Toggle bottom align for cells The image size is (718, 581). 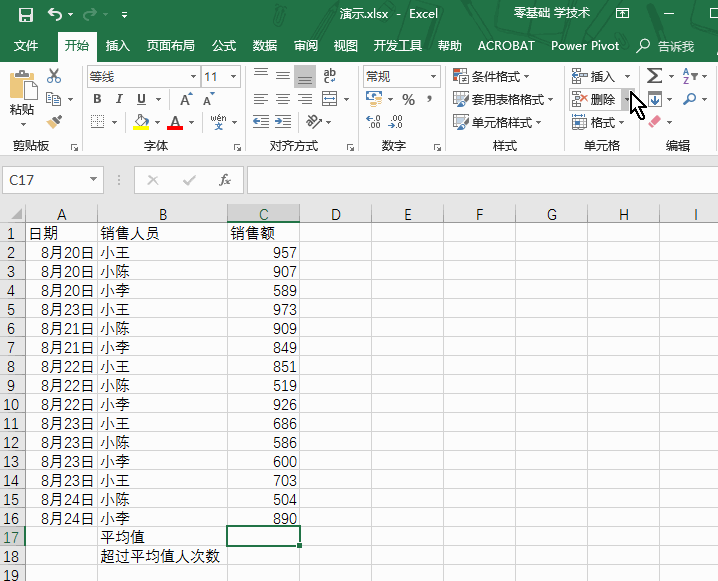[x=305, y=76]
